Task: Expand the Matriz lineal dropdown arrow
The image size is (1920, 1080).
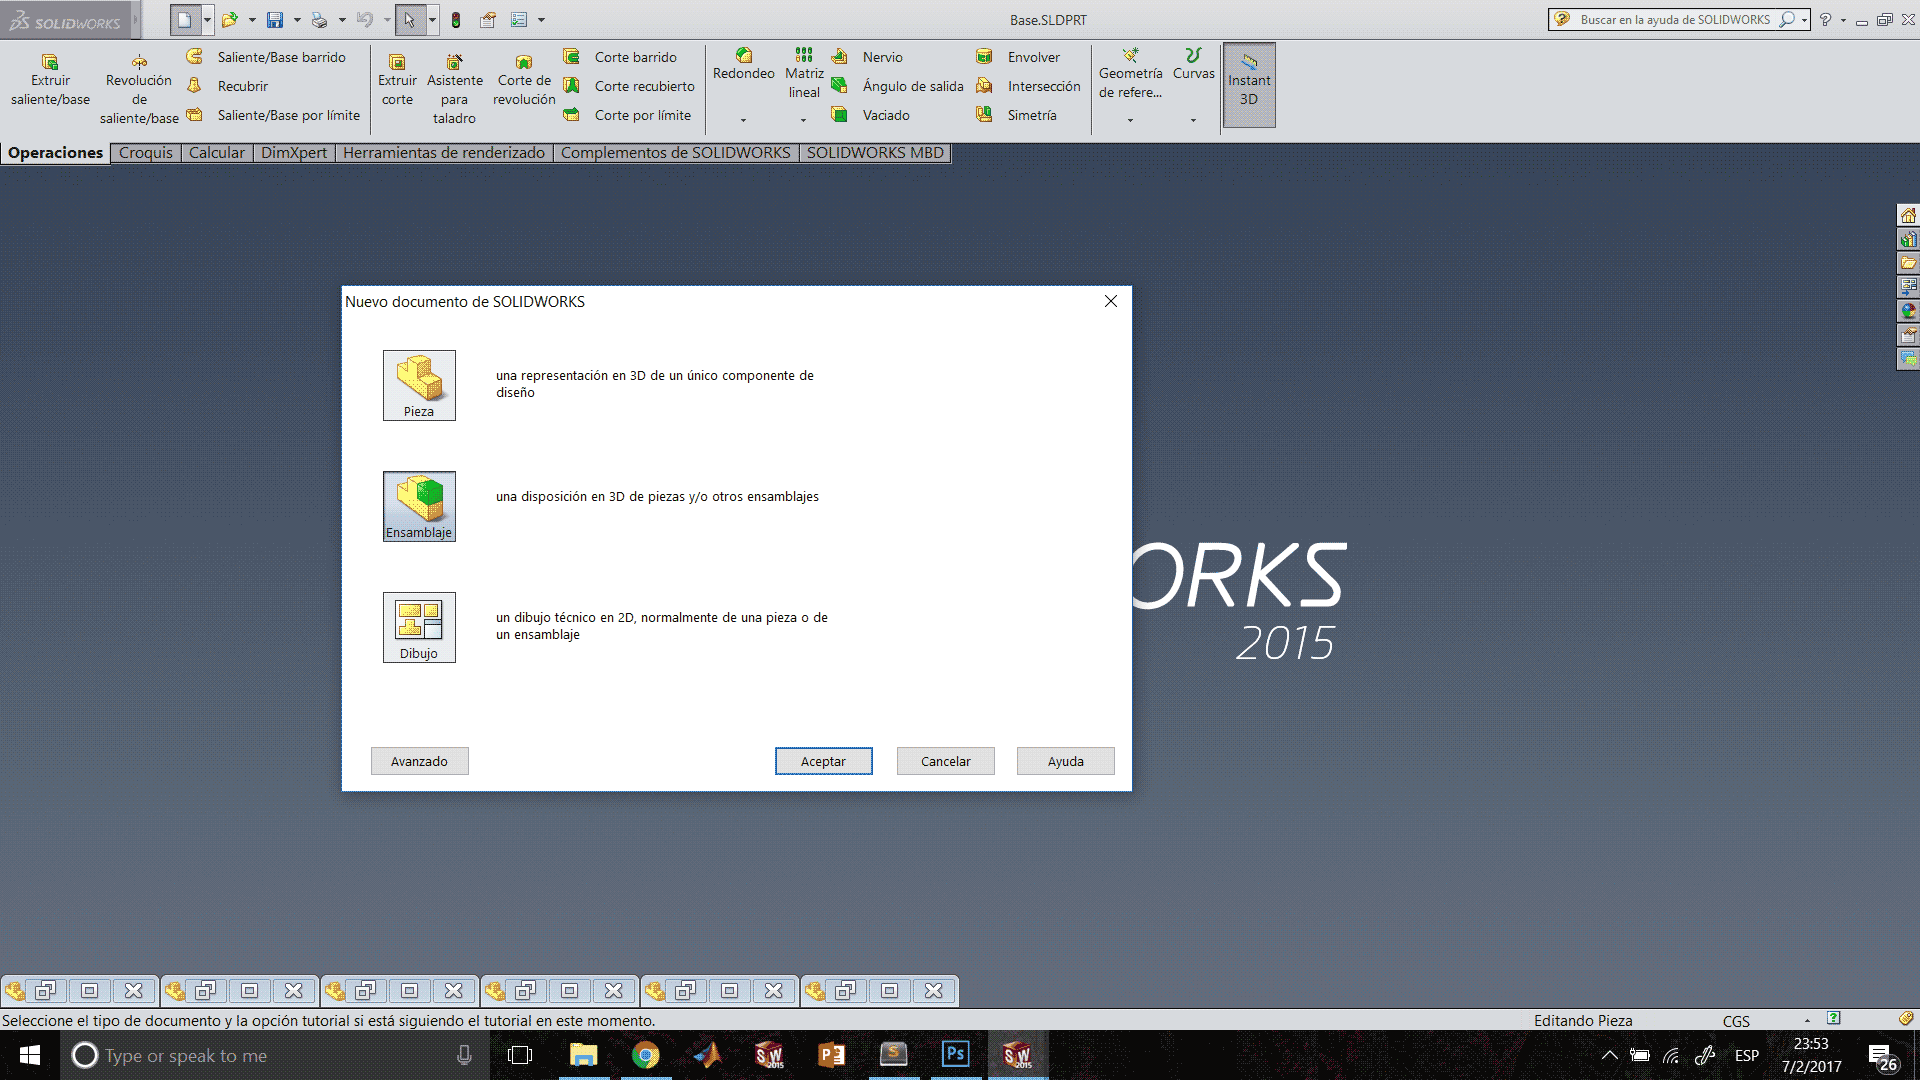Action: point(803,120)
